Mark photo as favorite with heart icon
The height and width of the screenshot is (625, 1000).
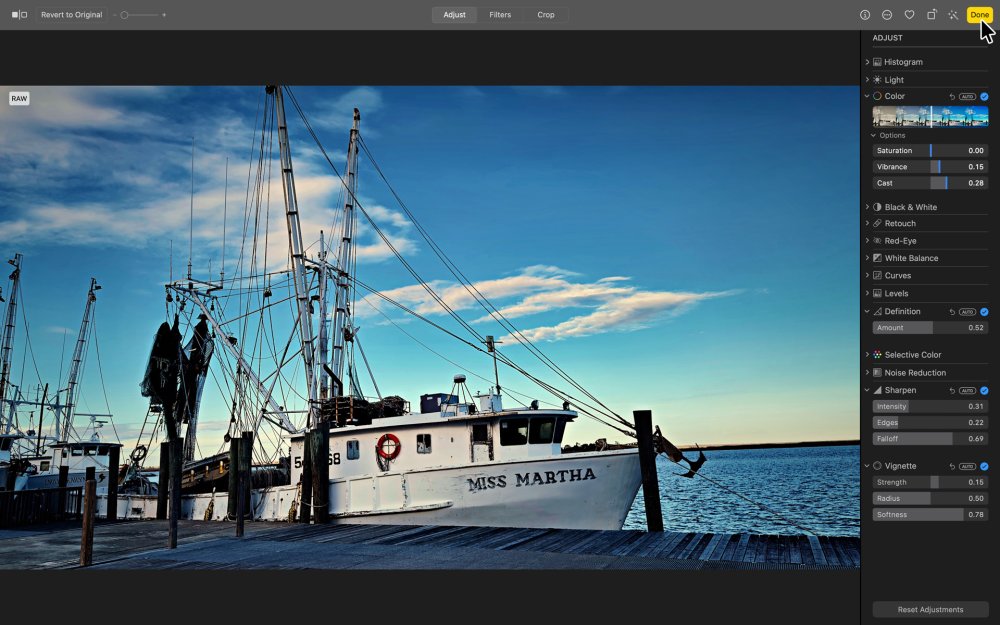[x=909, y=15]
